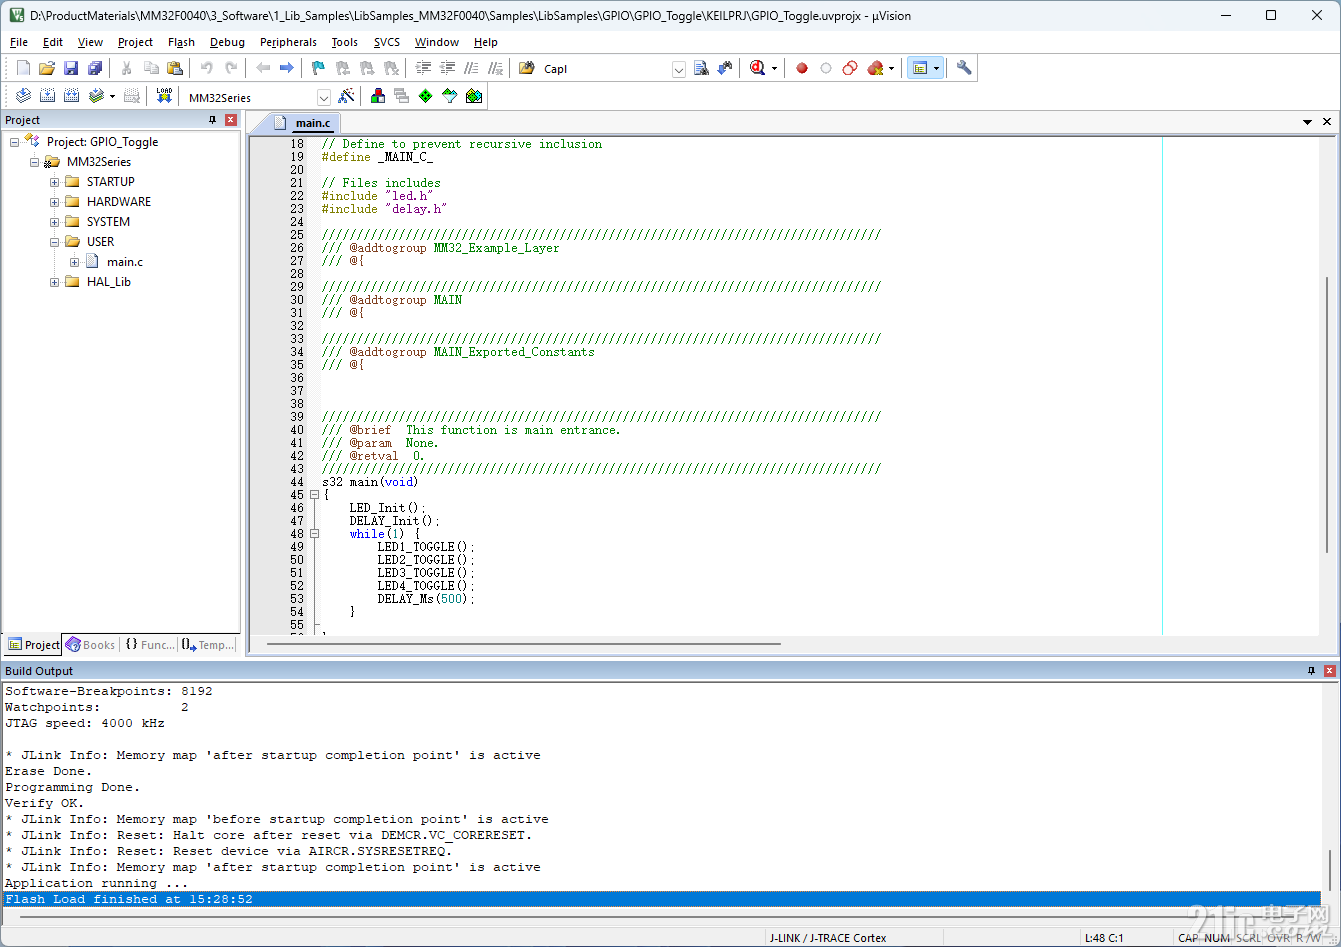Close the Build Output panel
Viewport: 1341px width, 947px height.
1329,670
